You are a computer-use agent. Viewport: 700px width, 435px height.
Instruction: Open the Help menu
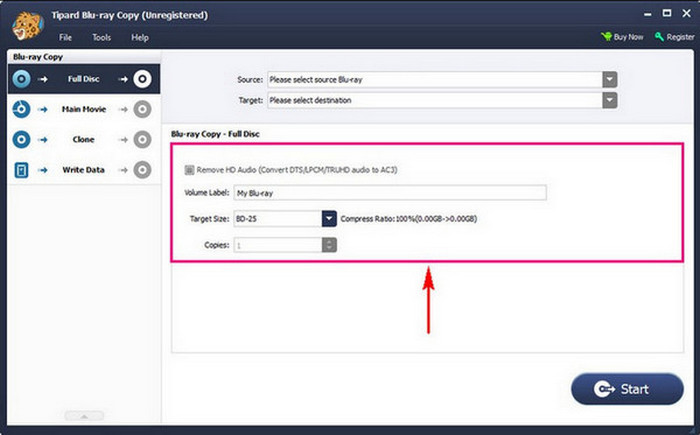click(x=140, y=37)
